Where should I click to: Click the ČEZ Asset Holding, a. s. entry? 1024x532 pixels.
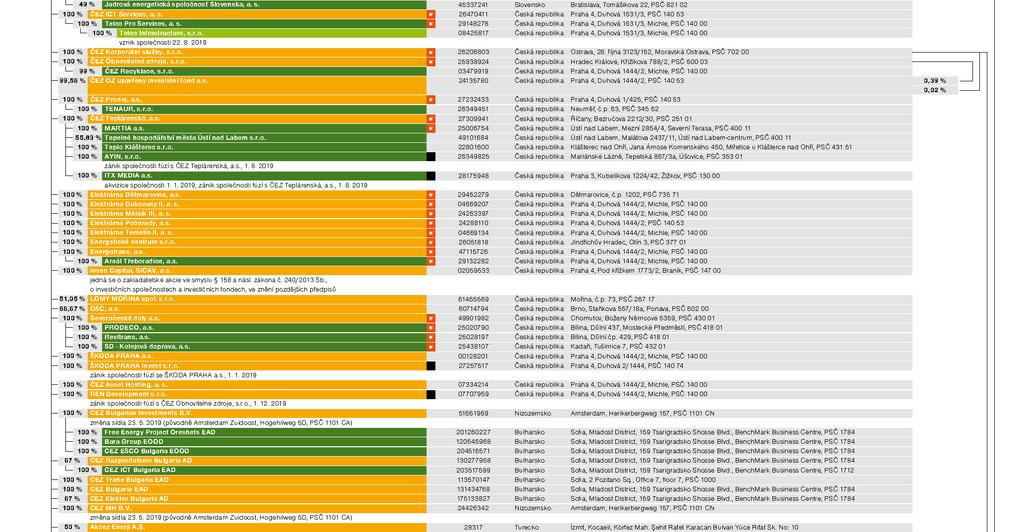(257, 384)
